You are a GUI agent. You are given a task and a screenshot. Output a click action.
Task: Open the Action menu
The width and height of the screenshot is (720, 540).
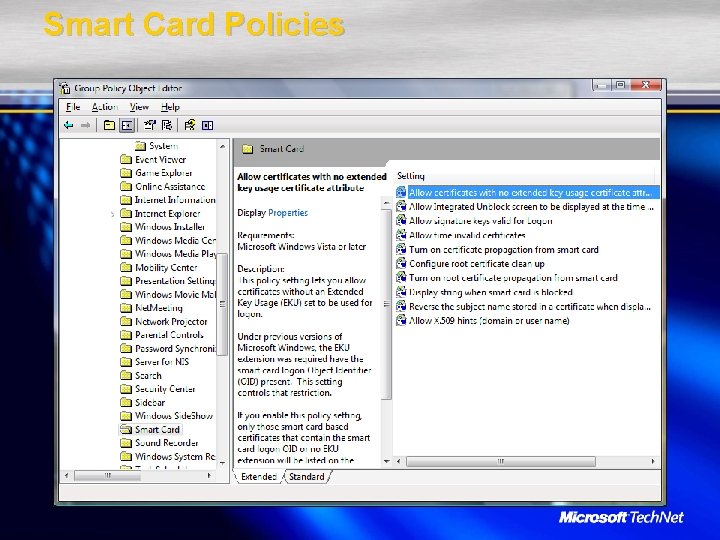pyautogui.click(x=105, y=107)
